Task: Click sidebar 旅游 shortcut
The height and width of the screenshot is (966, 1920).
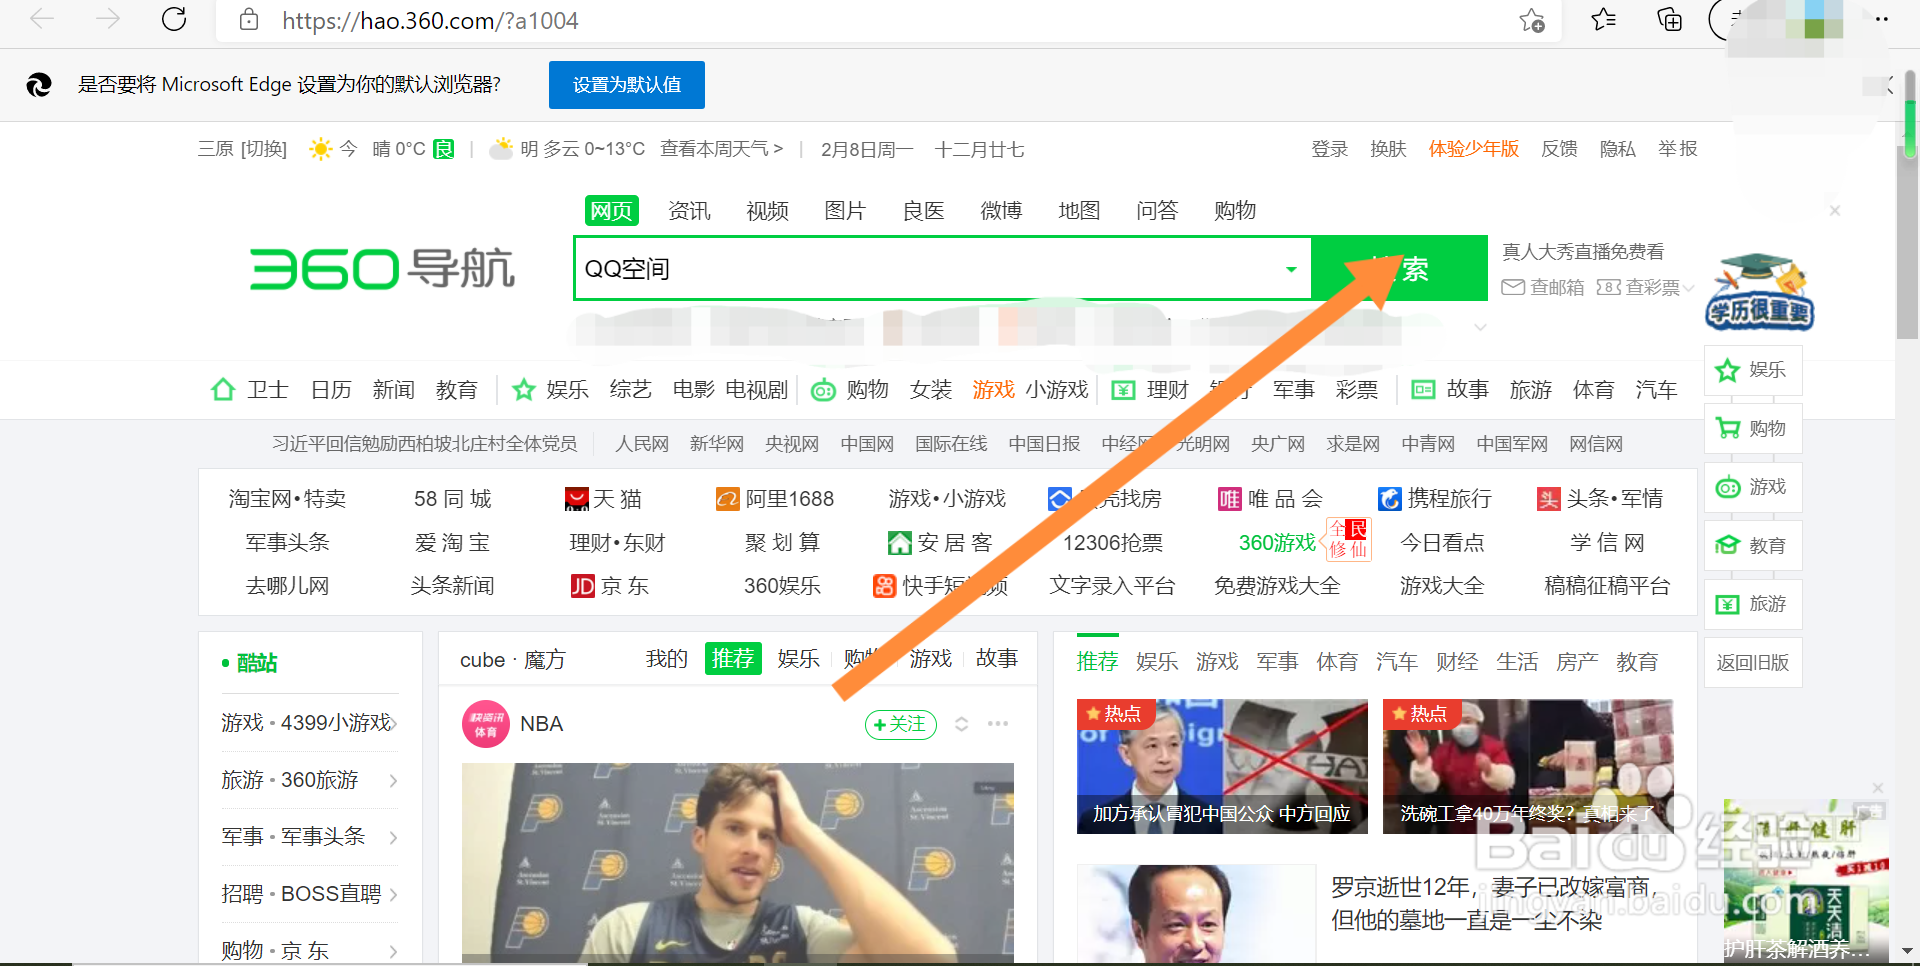Action: [1753, 605]
